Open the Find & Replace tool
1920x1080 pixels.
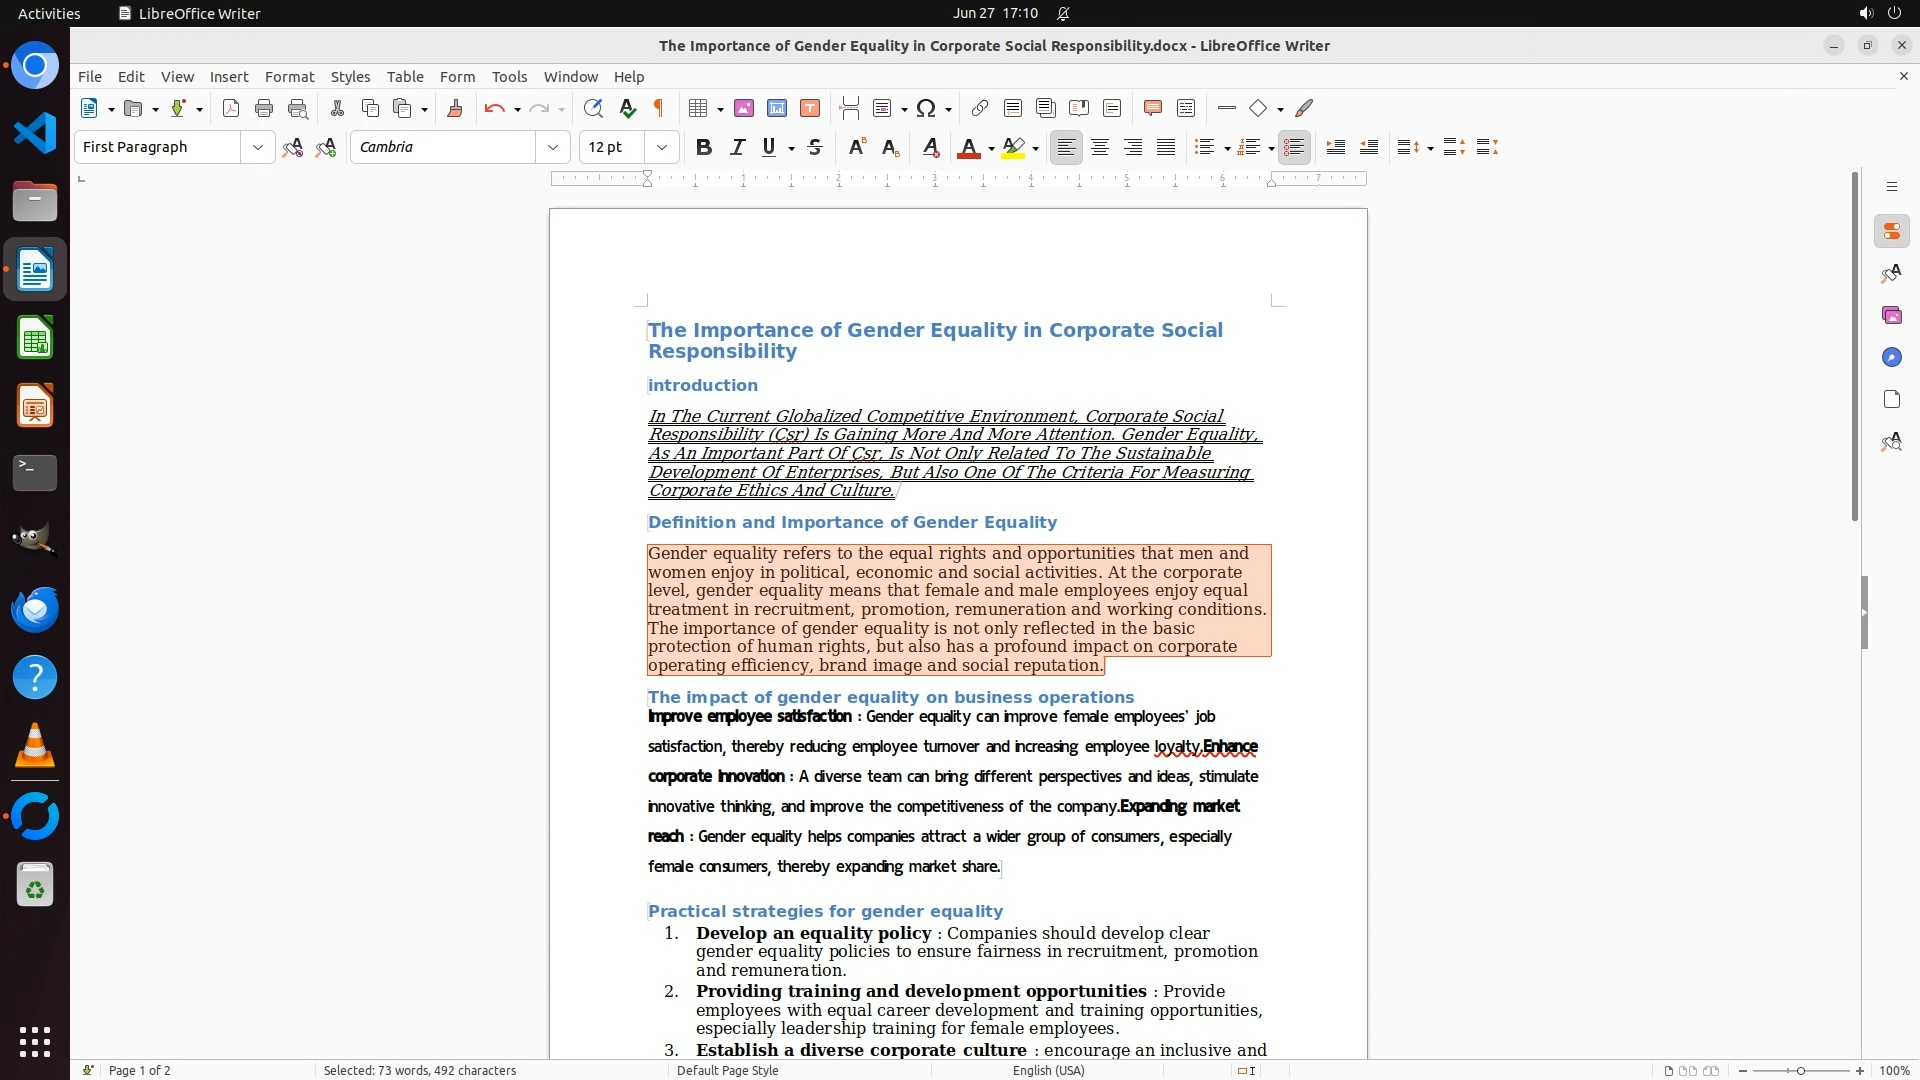click(593, 108)
